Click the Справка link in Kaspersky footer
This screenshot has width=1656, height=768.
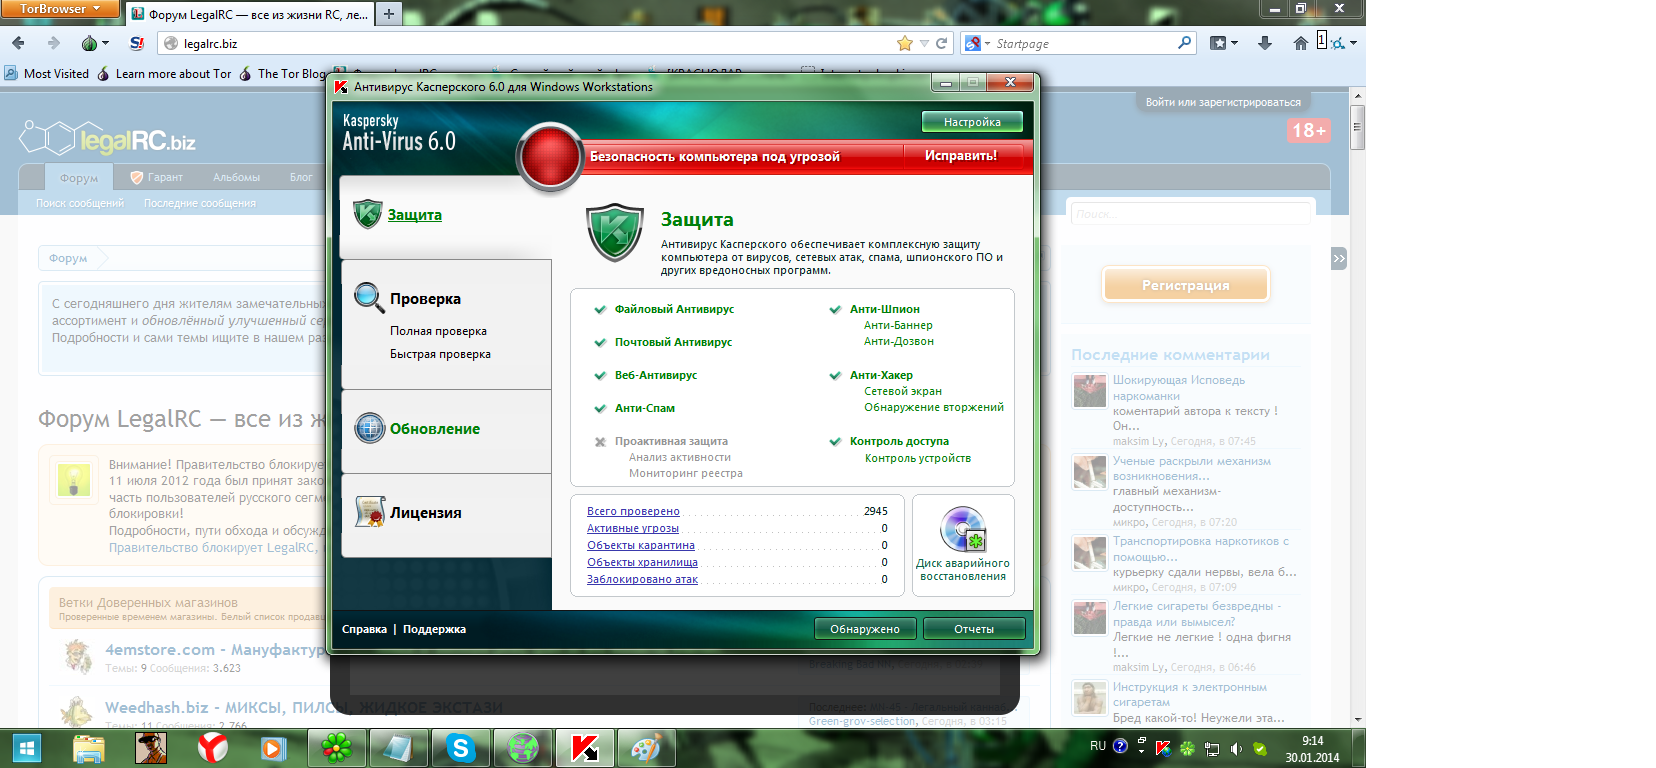coord(364,629)
